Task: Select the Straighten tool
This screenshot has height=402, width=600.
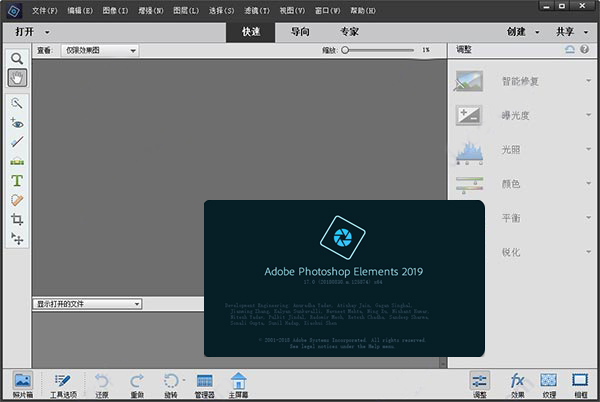Action: (x=17, y=142)
